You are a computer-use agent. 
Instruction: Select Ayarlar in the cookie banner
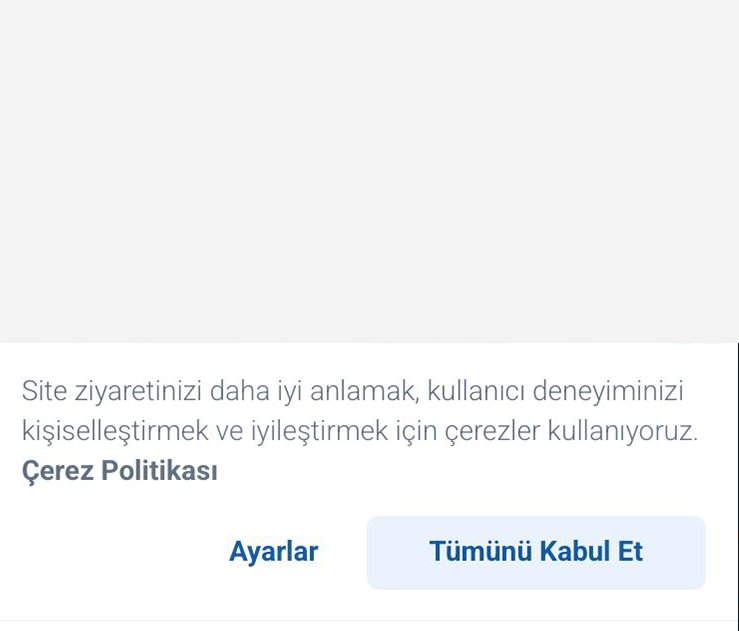273,552
